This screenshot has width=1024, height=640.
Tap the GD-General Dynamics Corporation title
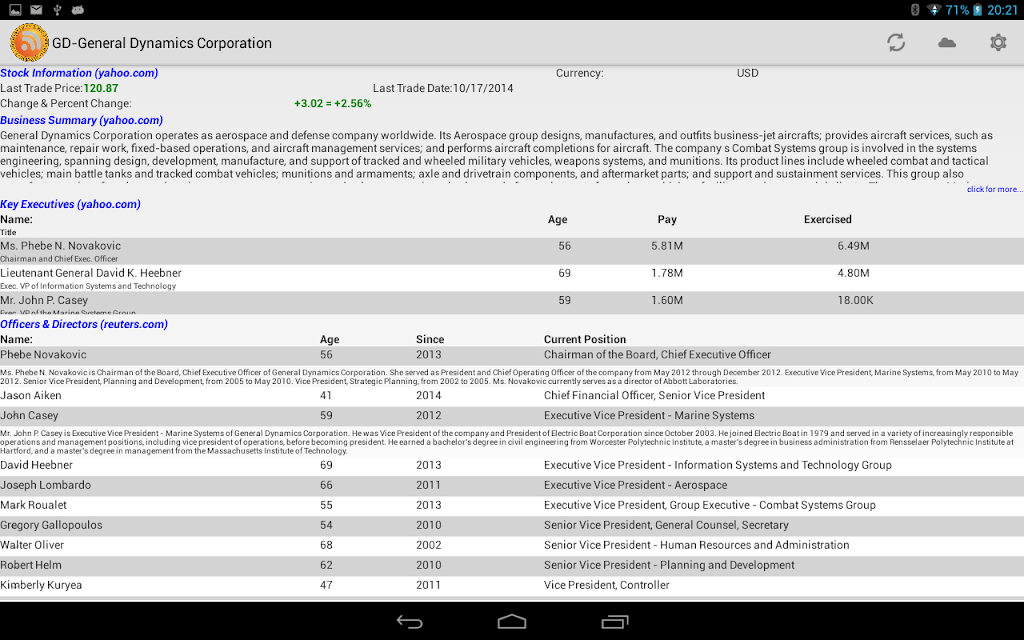[162, 43]
